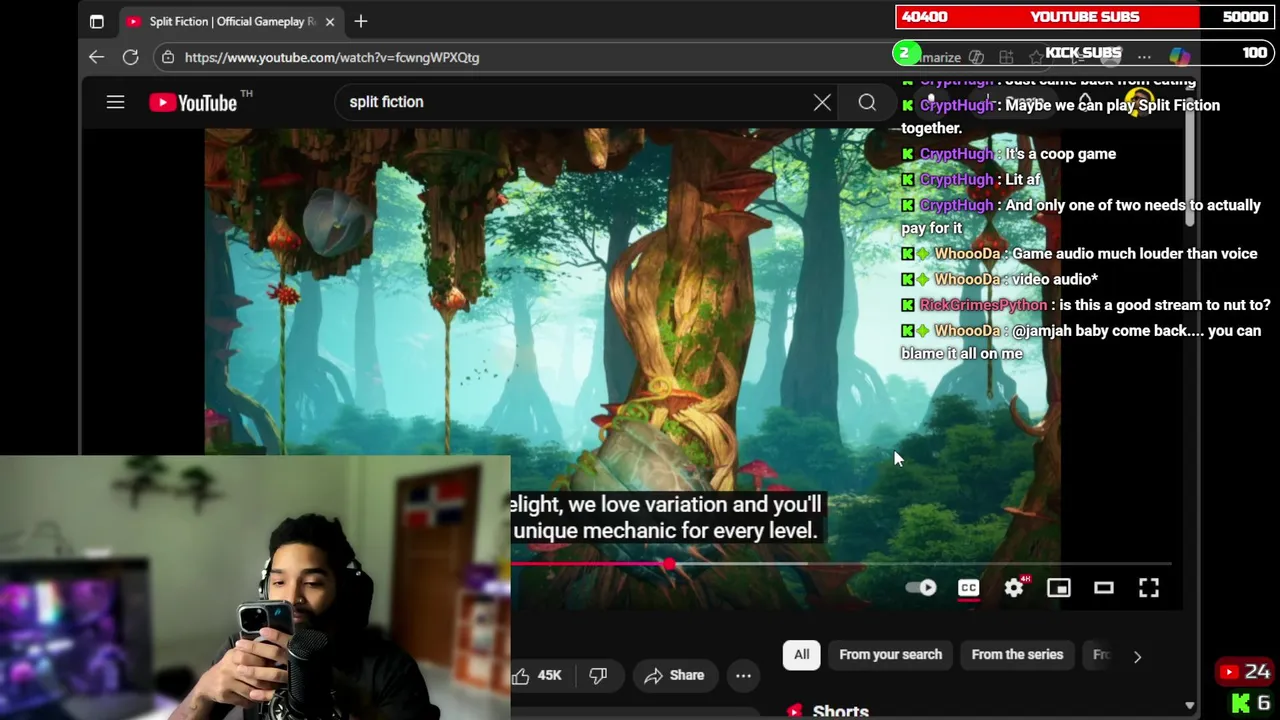Viewport: 1280px width, 720px height.
Task: Open the Copilot sidebar icon
Action: [x=1180, y=57]
